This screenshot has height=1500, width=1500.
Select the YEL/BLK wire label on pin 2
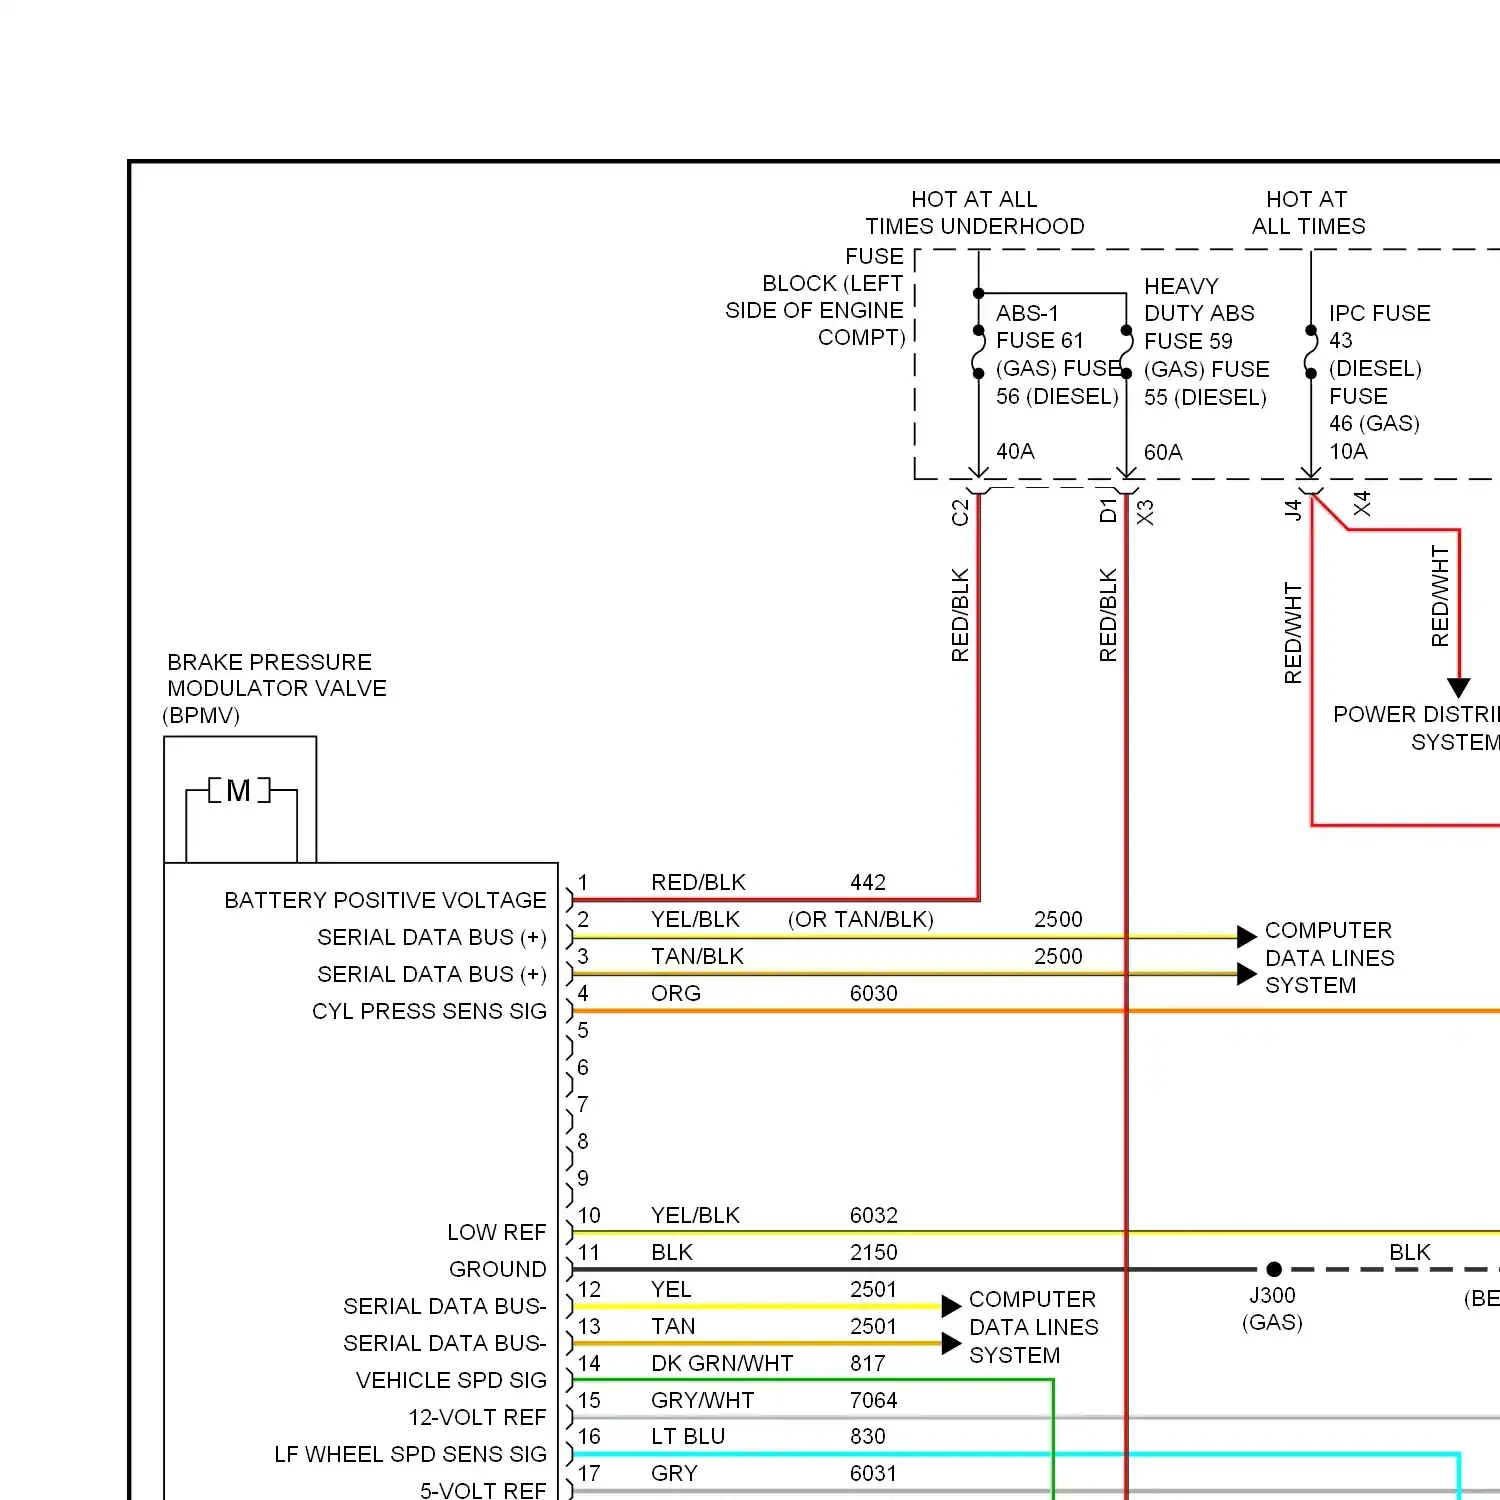point(695,919)
